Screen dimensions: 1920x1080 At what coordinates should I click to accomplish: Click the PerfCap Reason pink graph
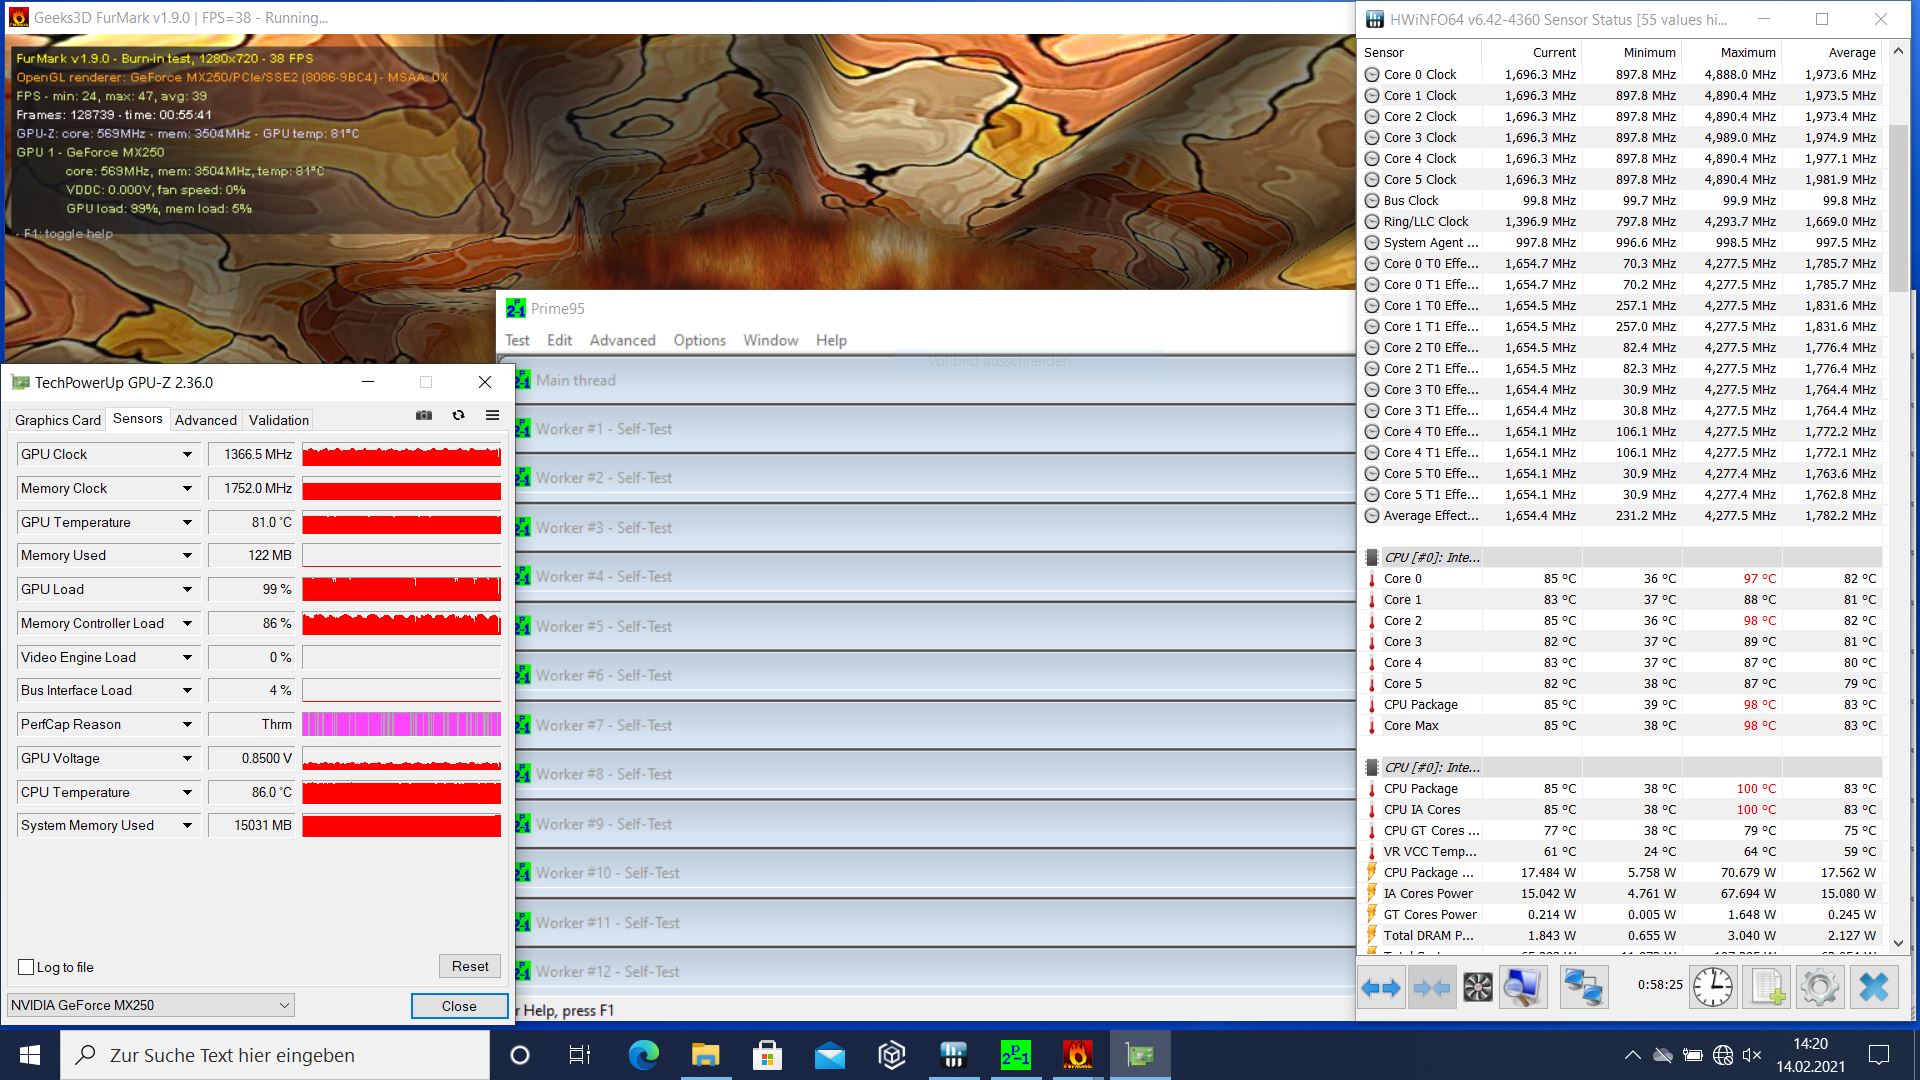coord(401,724)
